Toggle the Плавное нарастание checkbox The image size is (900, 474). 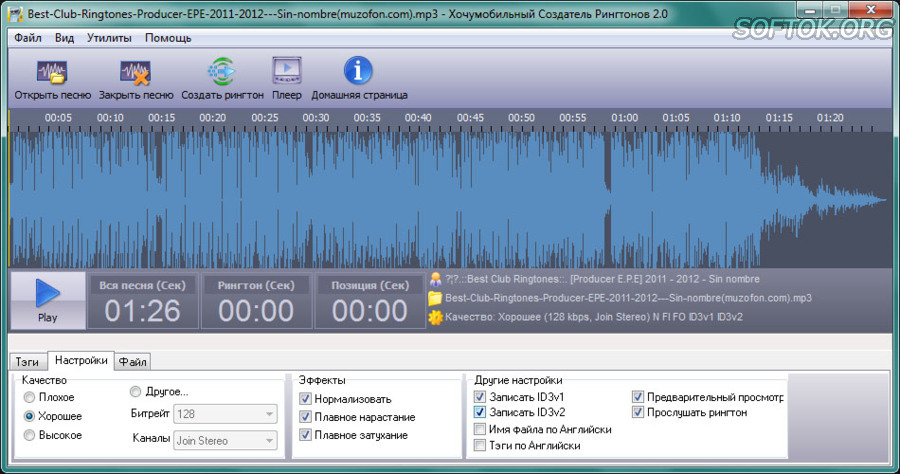[x=305, y=417]
